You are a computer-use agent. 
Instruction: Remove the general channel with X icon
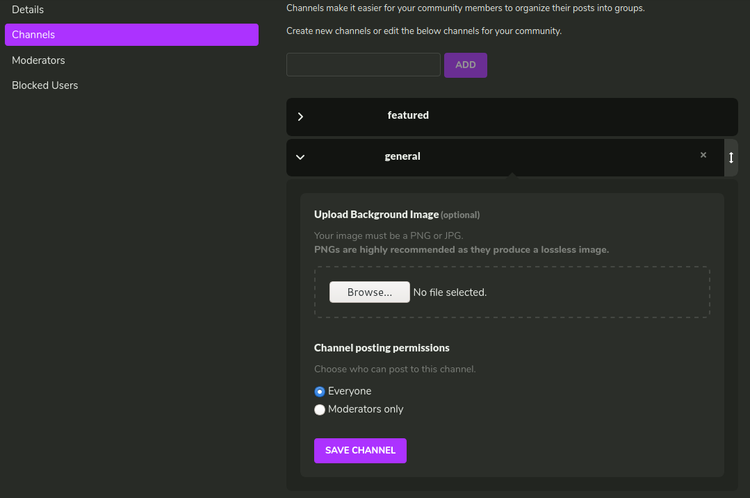click(x=703, y=155)
